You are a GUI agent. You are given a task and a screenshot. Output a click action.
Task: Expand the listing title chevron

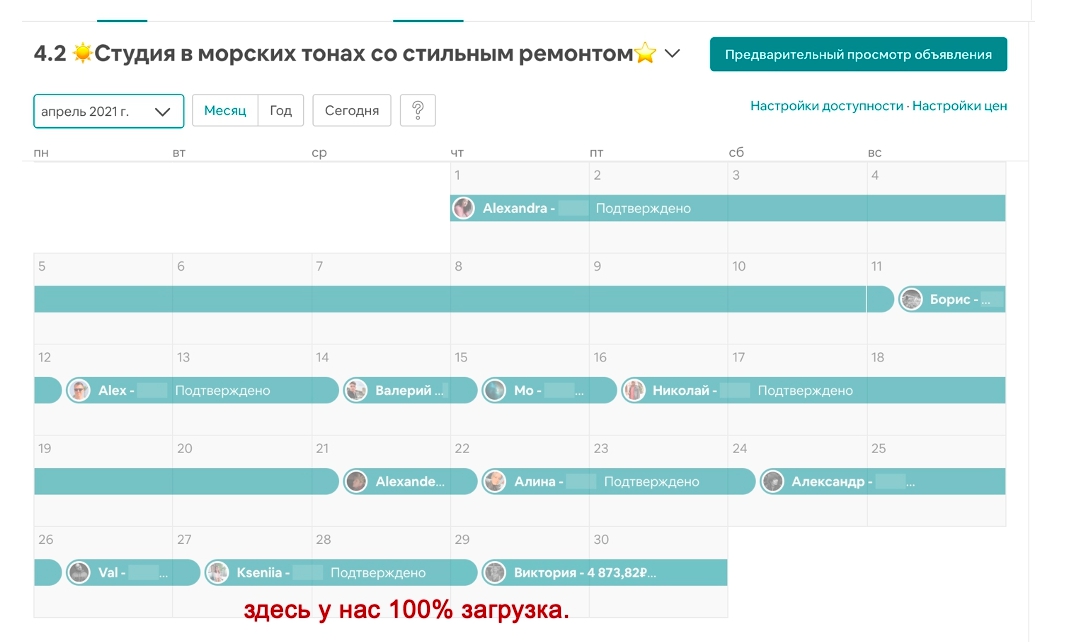(x=673, y=54)
